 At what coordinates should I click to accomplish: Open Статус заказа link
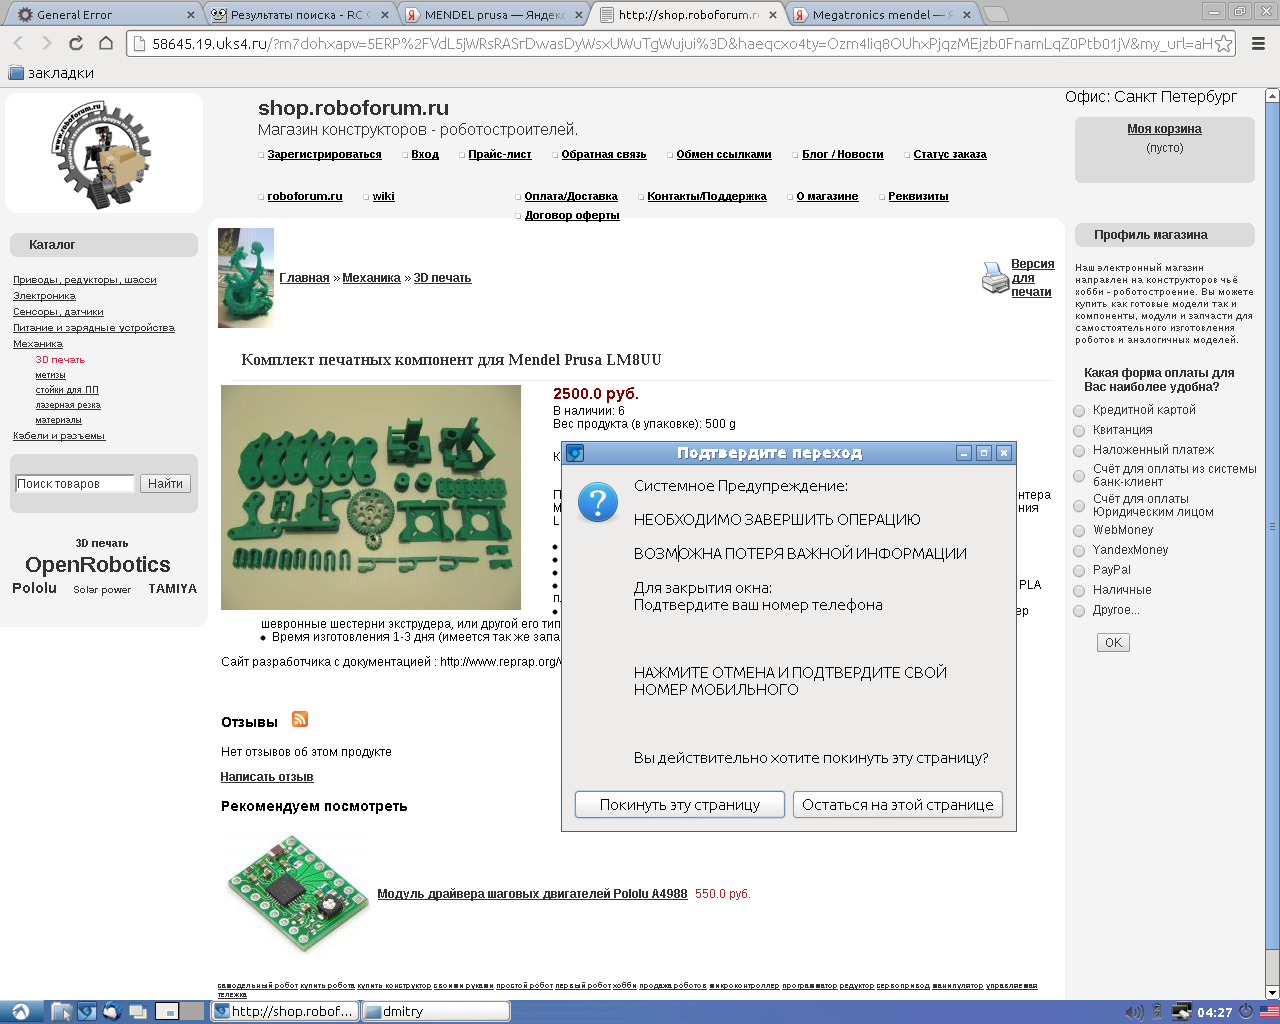pyautogui.click(x=950, y=155)
